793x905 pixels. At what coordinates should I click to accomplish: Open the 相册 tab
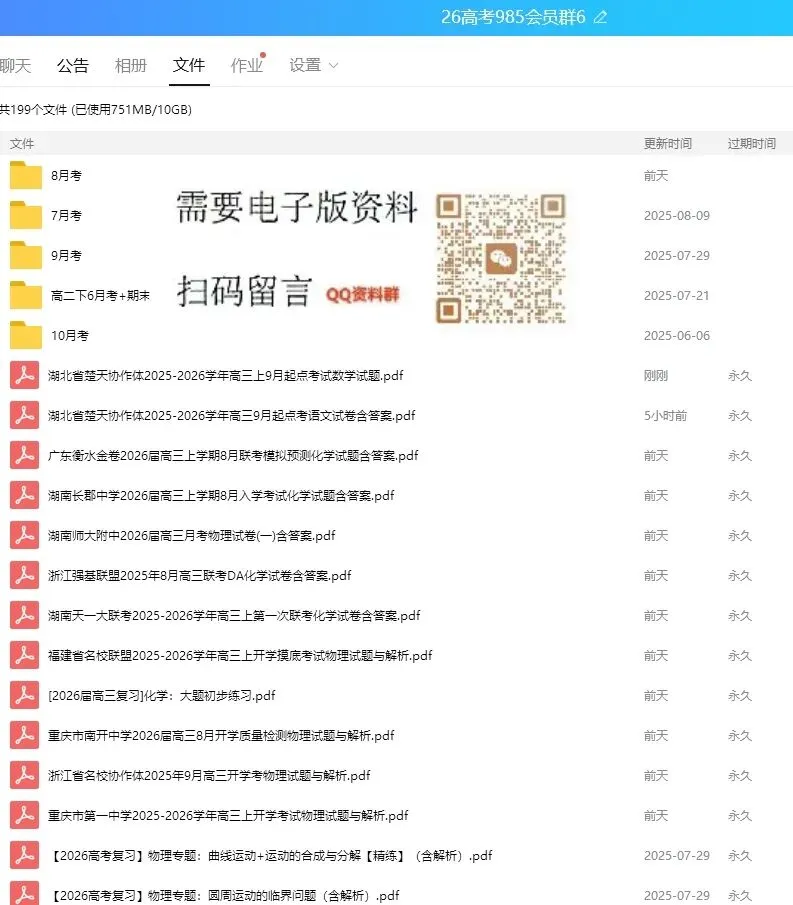pos(131,65)
